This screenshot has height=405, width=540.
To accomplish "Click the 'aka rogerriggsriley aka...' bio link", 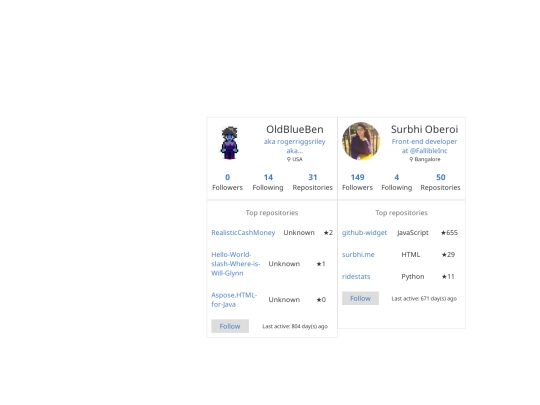I will 294,146.
